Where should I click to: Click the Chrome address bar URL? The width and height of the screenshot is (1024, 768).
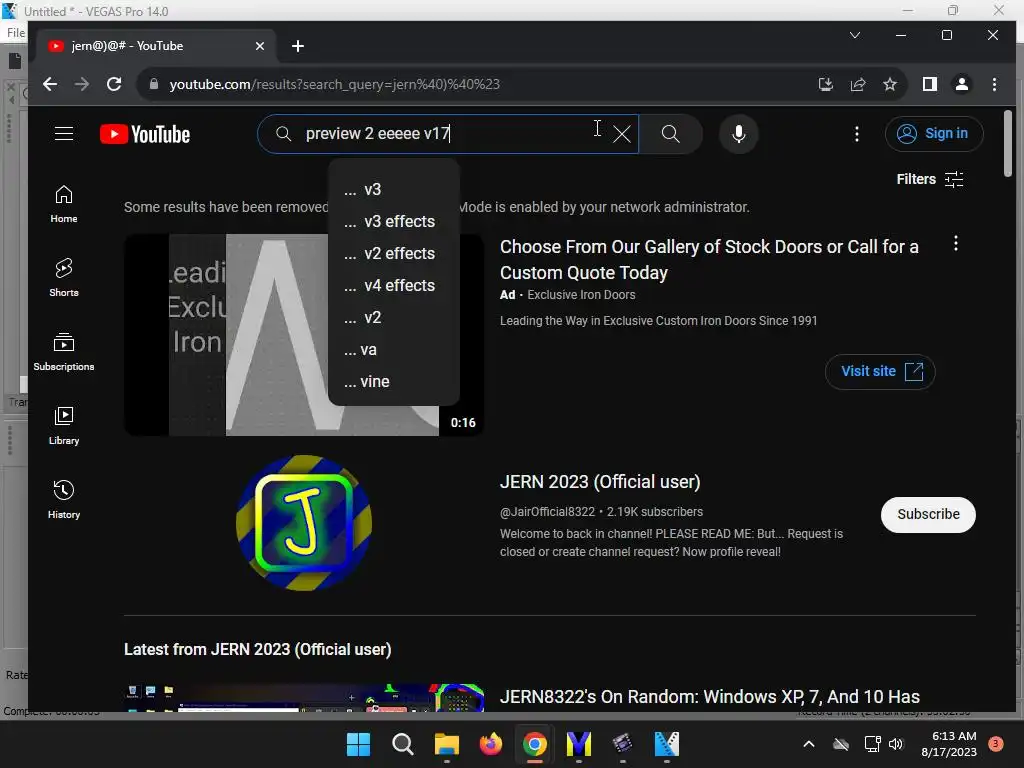pyautogui.click(x=334, y=84)
